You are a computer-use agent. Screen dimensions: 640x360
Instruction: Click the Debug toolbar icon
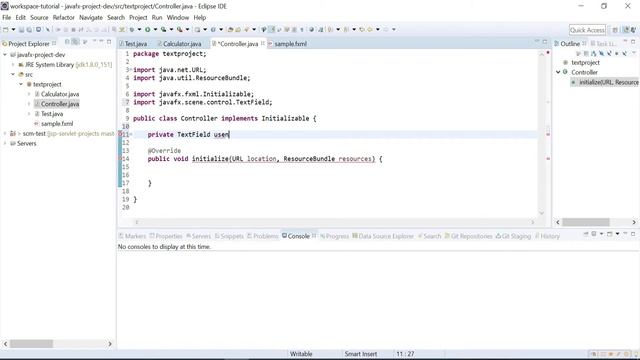(x=131, y=29)
